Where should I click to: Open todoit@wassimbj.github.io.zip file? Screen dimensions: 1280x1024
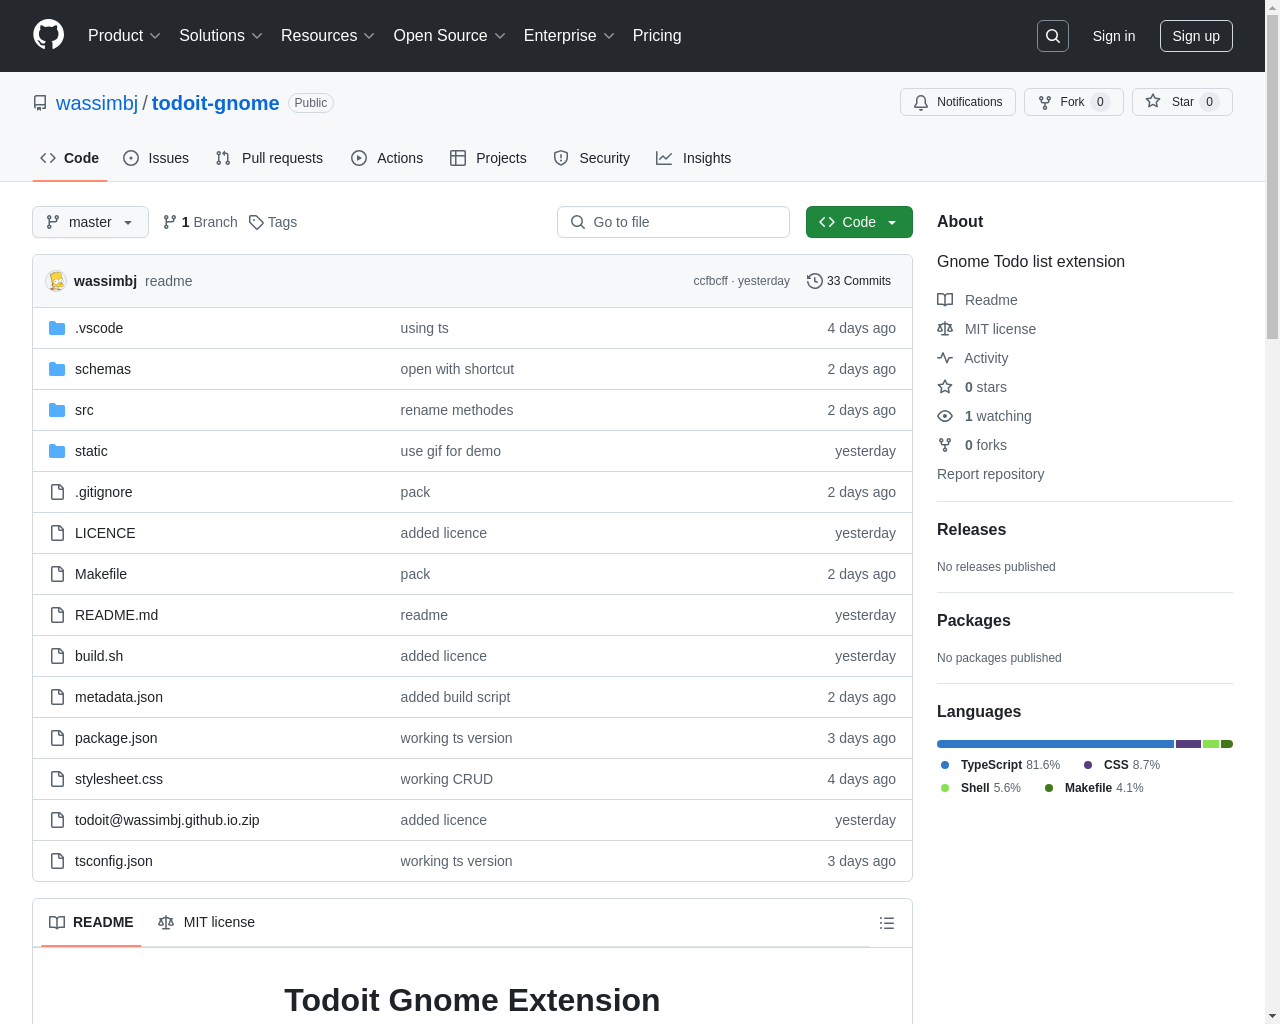(167, 820)
